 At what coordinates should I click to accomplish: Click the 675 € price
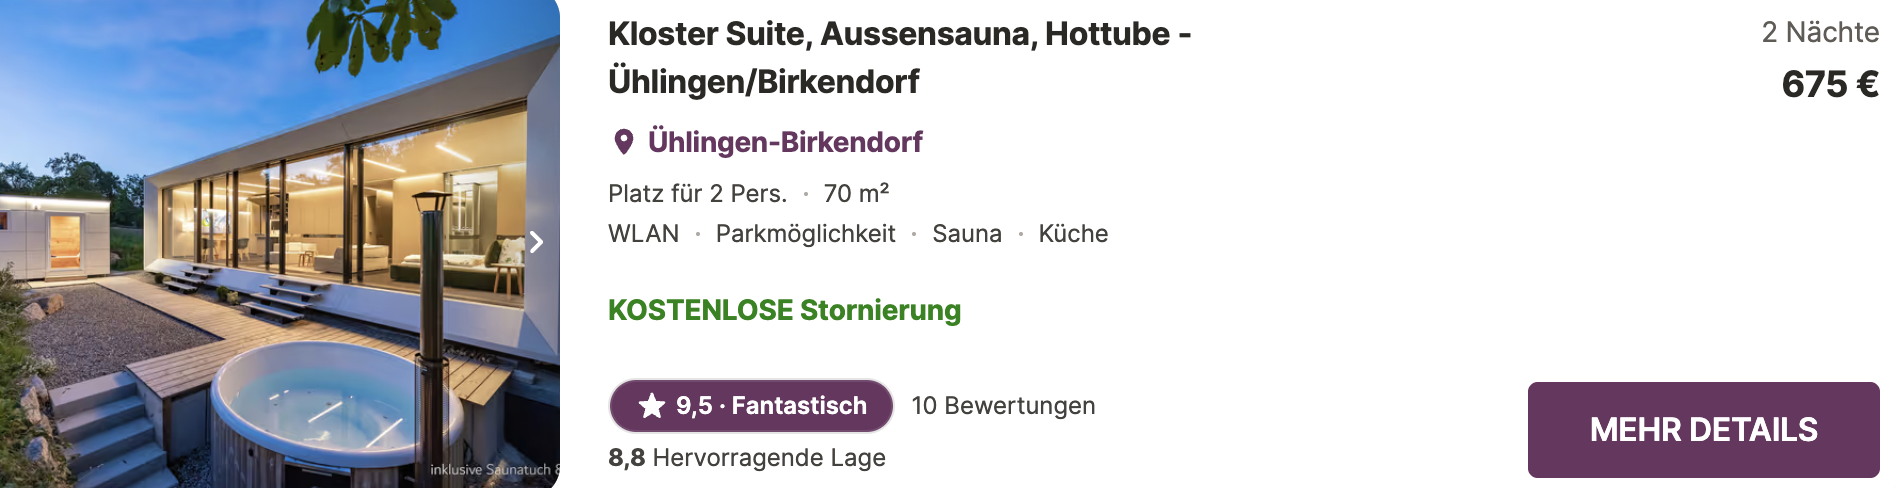[1830, 84]
